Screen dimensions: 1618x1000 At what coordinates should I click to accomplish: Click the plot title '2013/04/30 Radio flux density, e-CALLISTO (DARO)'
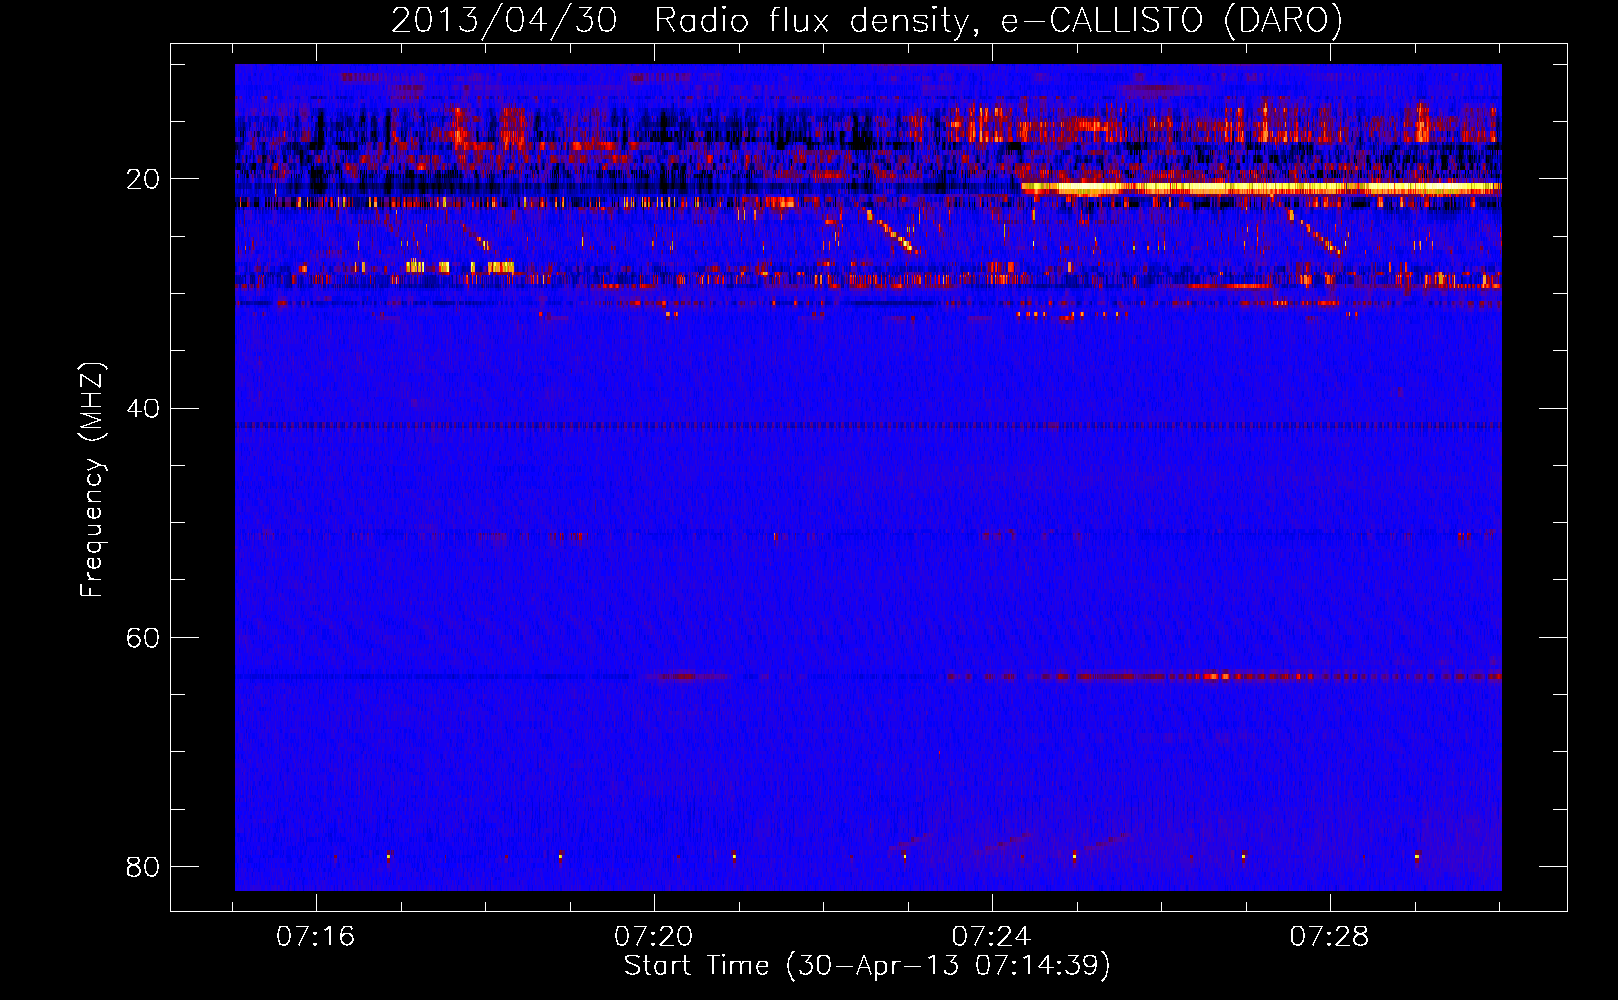point(866,20)
